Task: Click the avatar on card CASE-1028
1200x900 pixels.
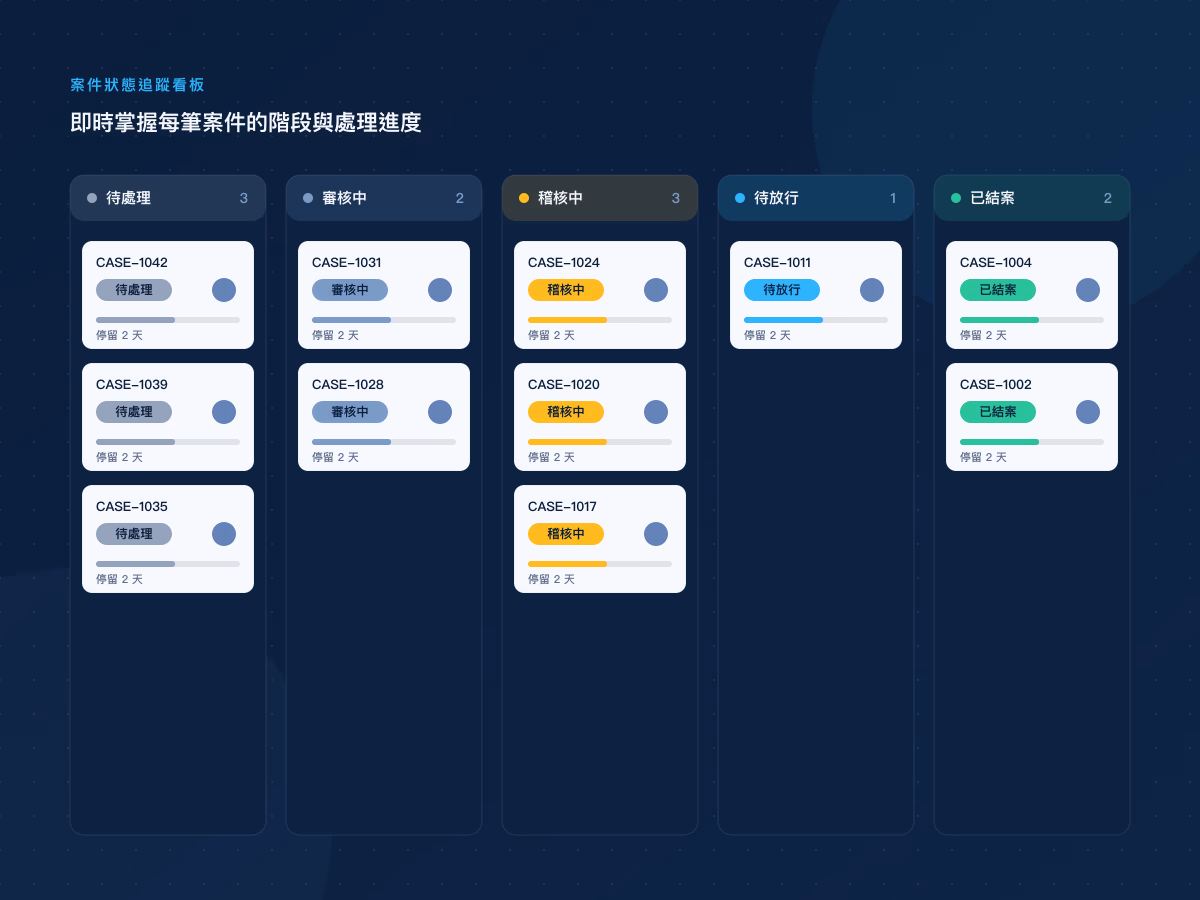Action: point(440,412)
